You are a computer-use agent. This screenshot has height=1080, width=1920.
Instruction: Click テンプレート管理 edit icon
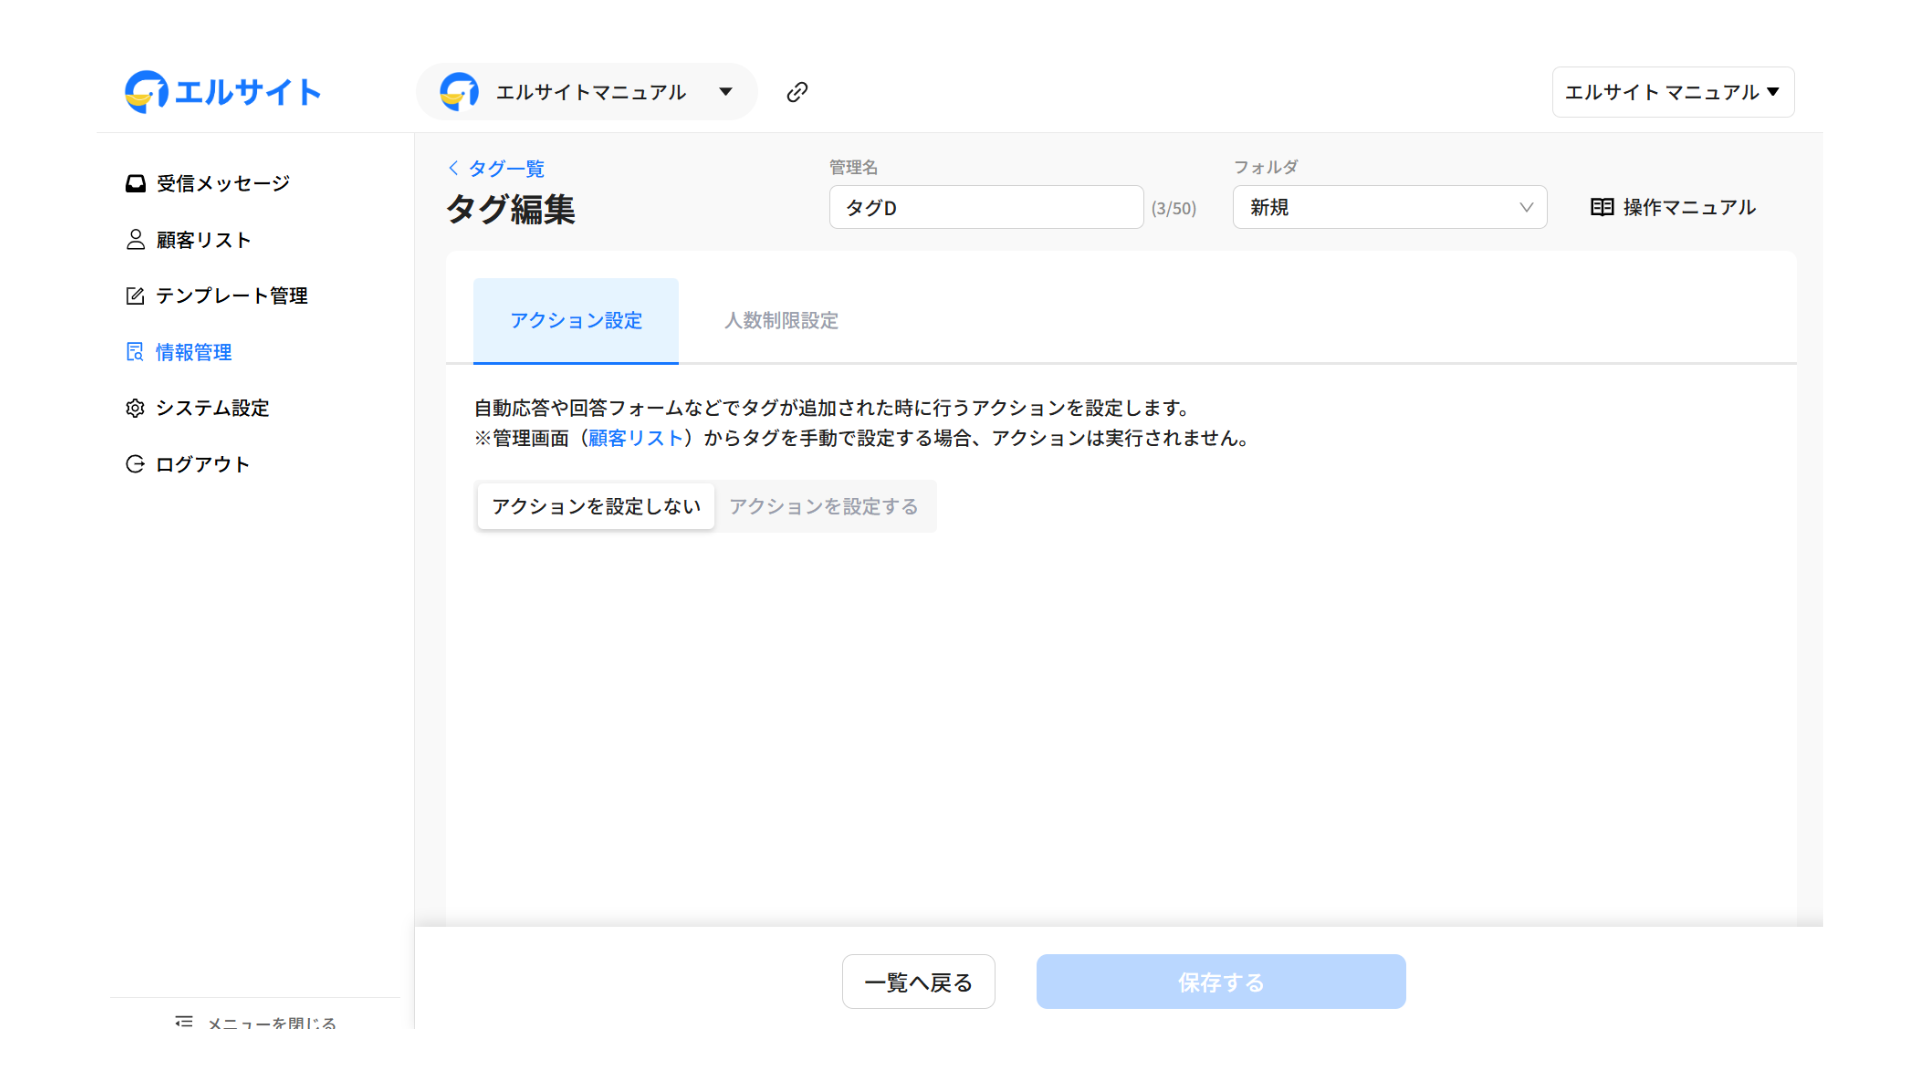(135, 296)
